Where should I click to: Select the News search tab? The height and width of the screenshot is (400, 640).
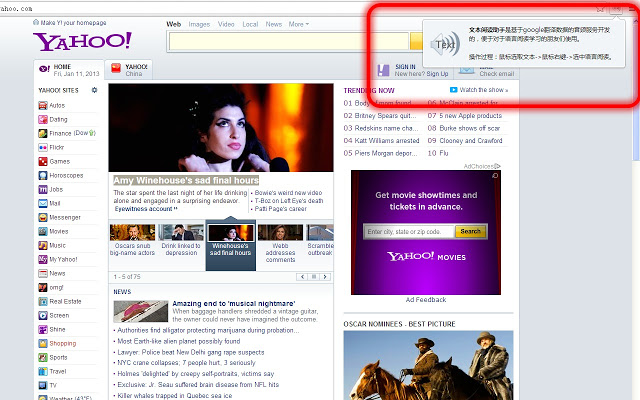(x=273, y=24)
